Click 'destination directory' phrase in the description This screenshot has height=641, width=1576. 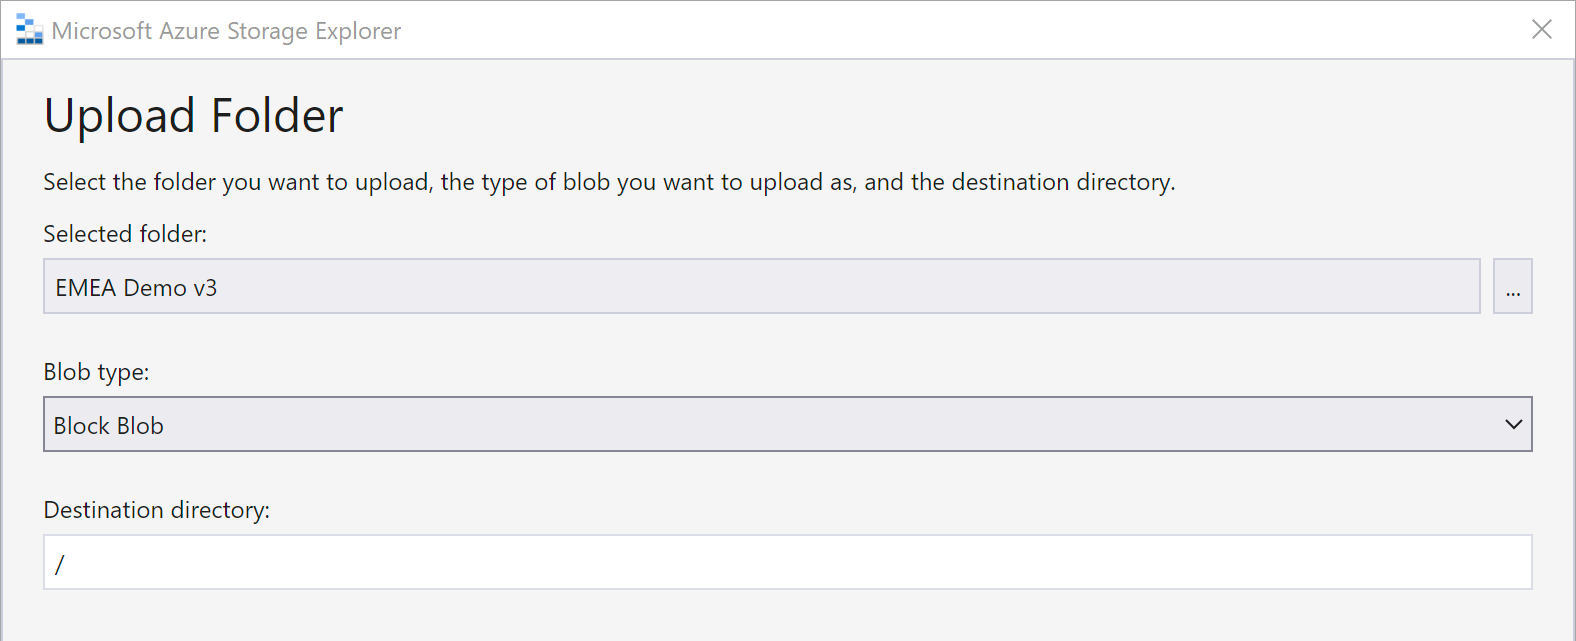pos(1060,182)
